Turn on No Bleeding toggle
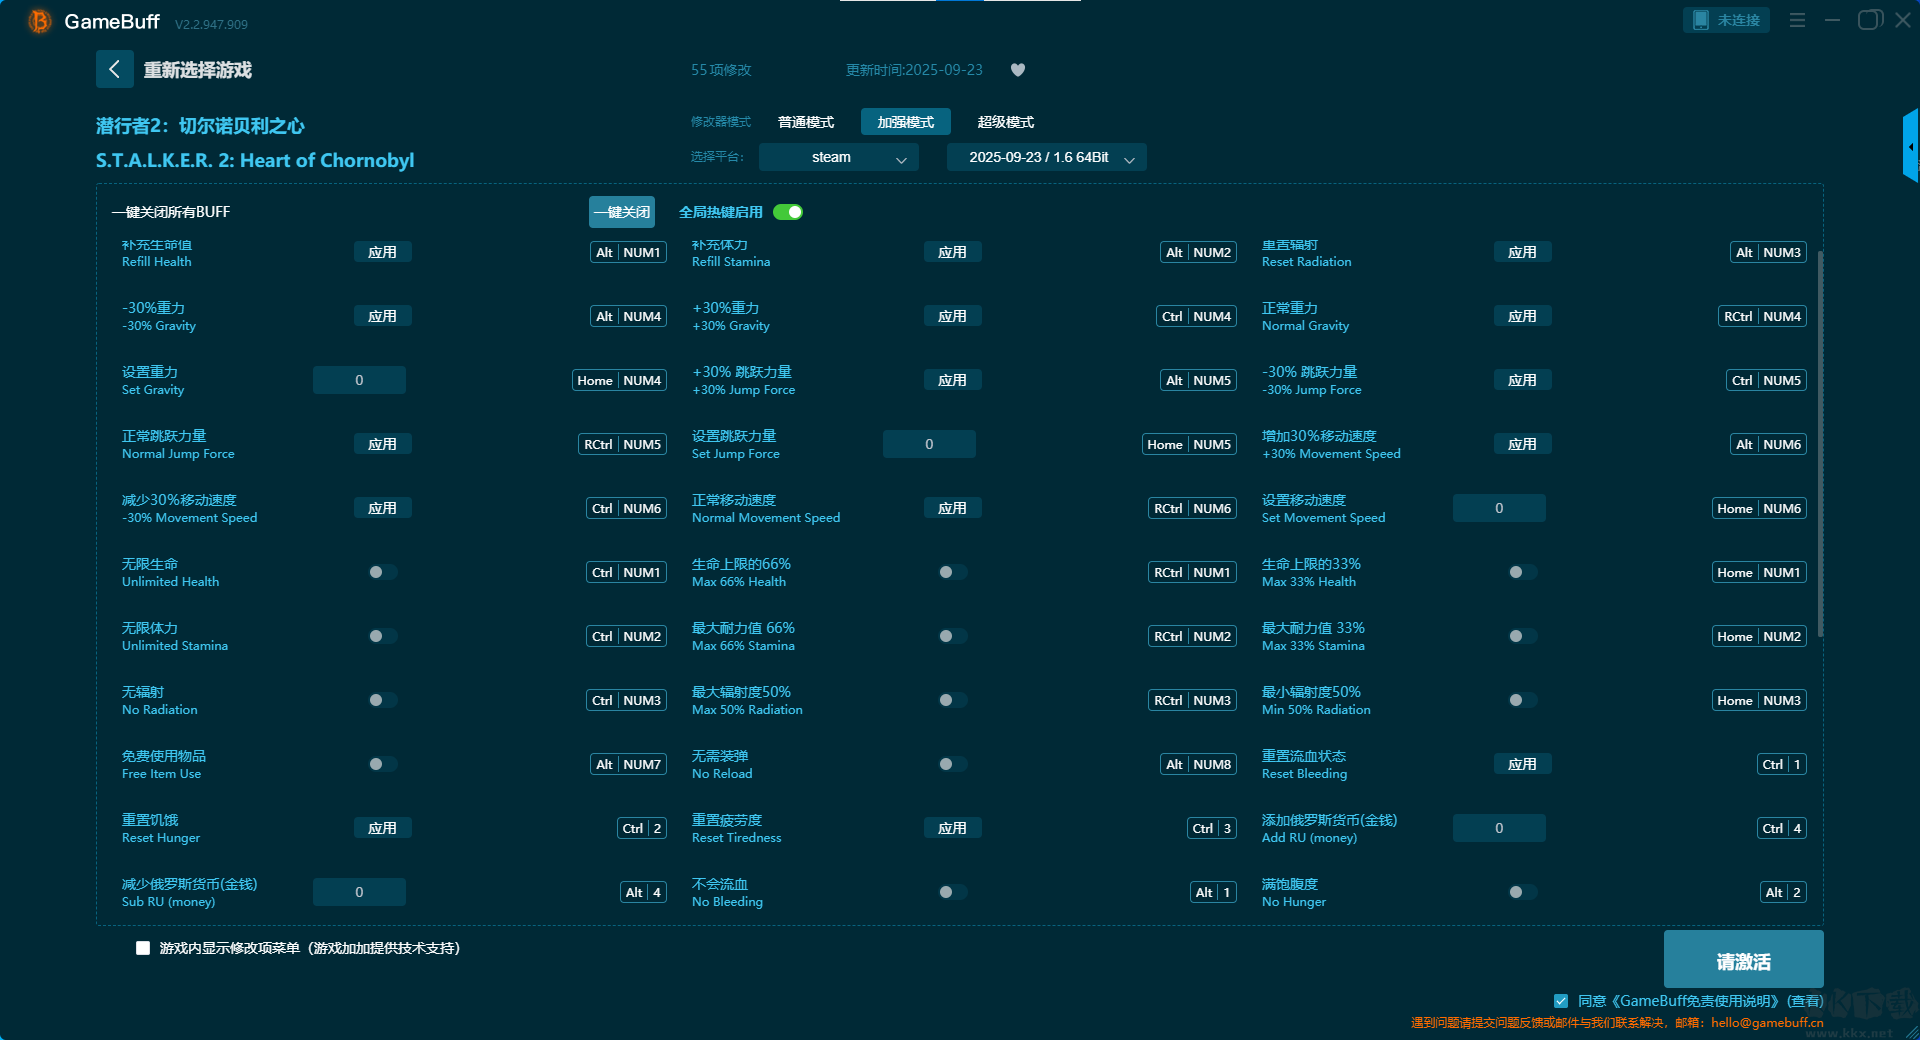This screenshot has height=1040, width=1920. pyautogui.click(x=952, y=892)
